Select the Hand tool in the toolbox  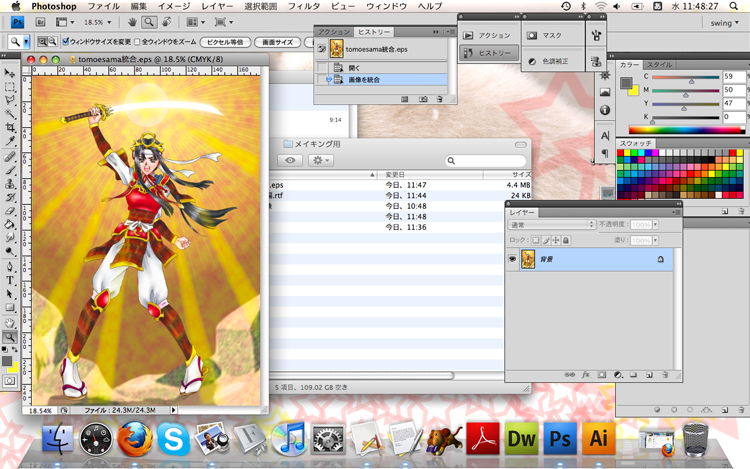point(9,323)
